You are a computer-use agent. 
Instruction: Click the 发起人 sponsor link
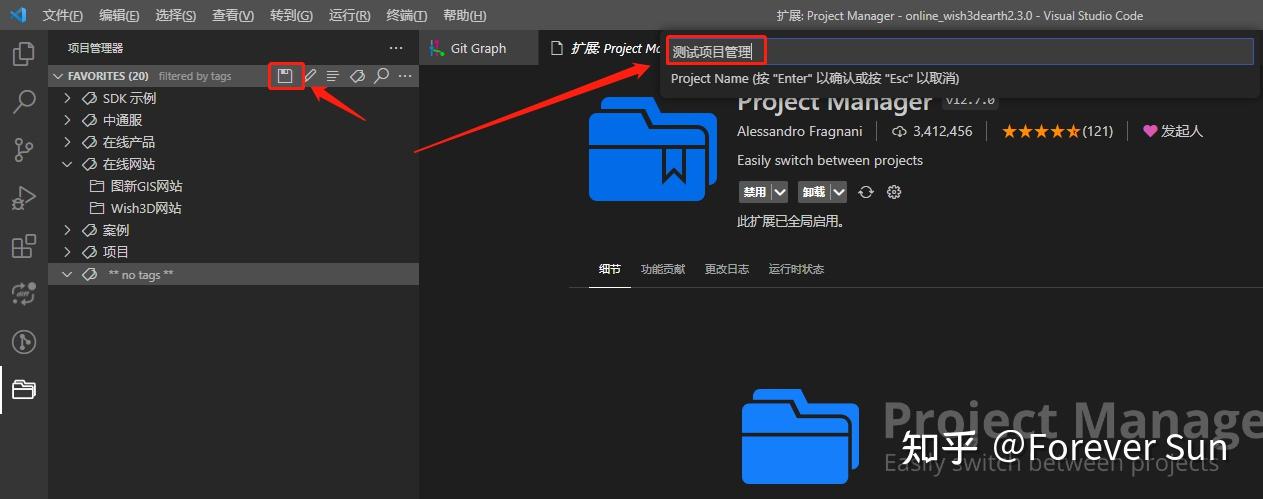tap(1181, 131)
